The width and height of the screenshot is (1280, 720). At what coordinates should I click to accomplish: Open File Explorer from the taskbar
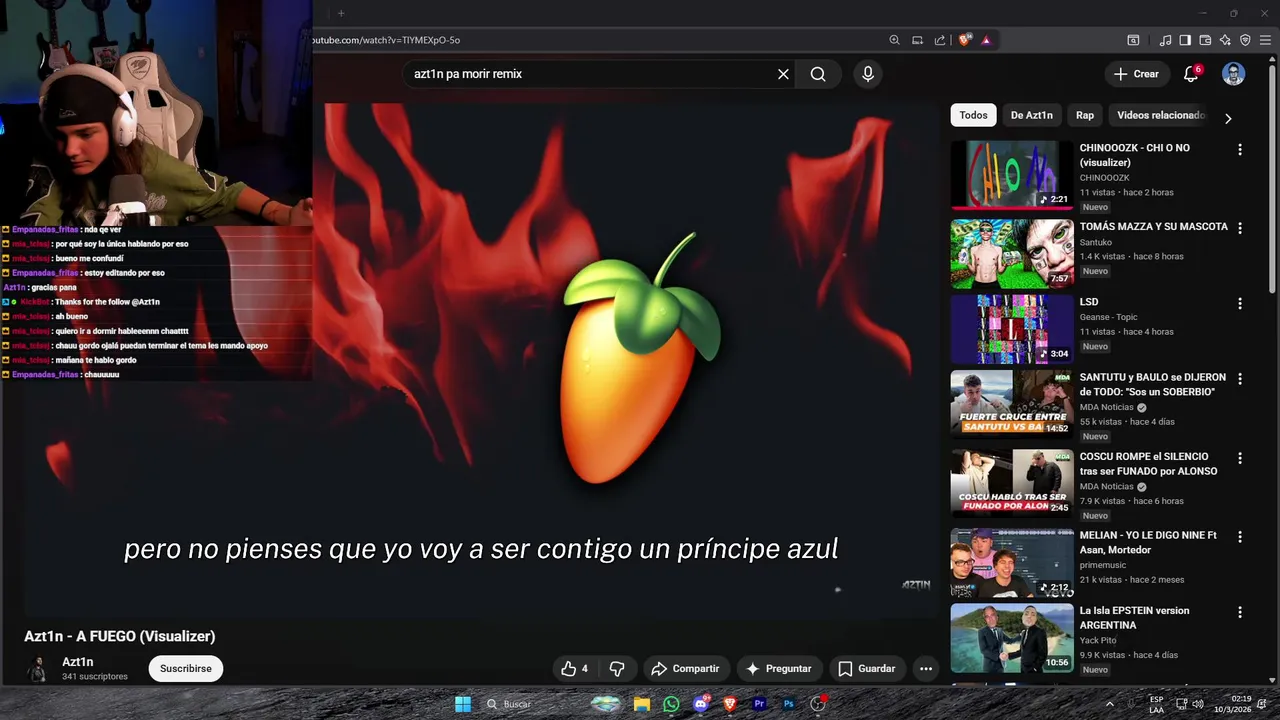(x=642, y=704)
